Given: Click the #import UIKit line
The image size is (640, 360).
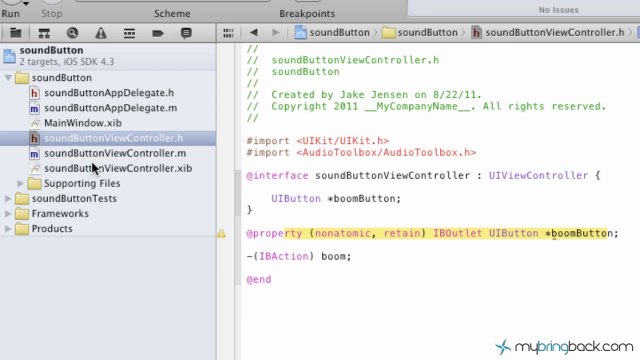Looking at the screenshot, I should tap(318, 141).
